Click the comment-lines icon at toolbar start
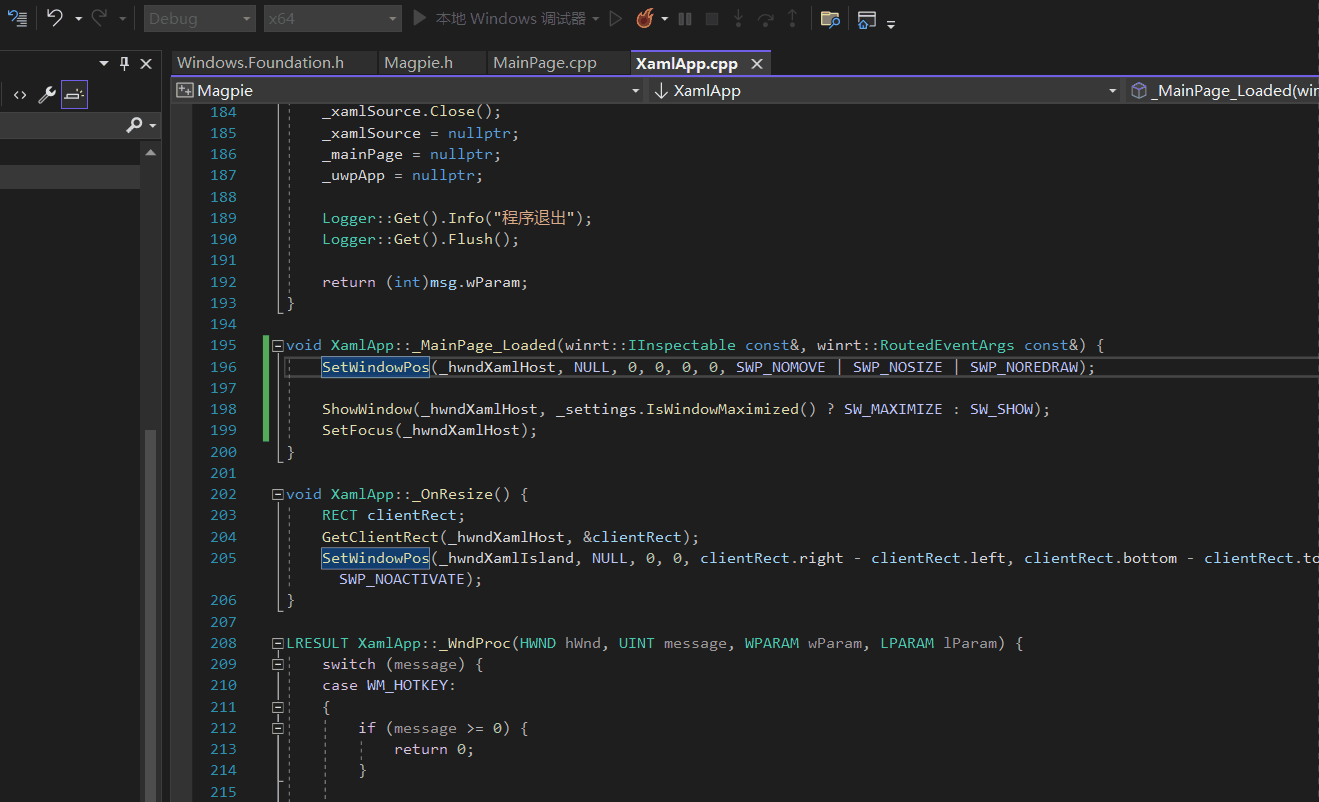This screenshot has width=1319, height=802. [x=18, y=18]
